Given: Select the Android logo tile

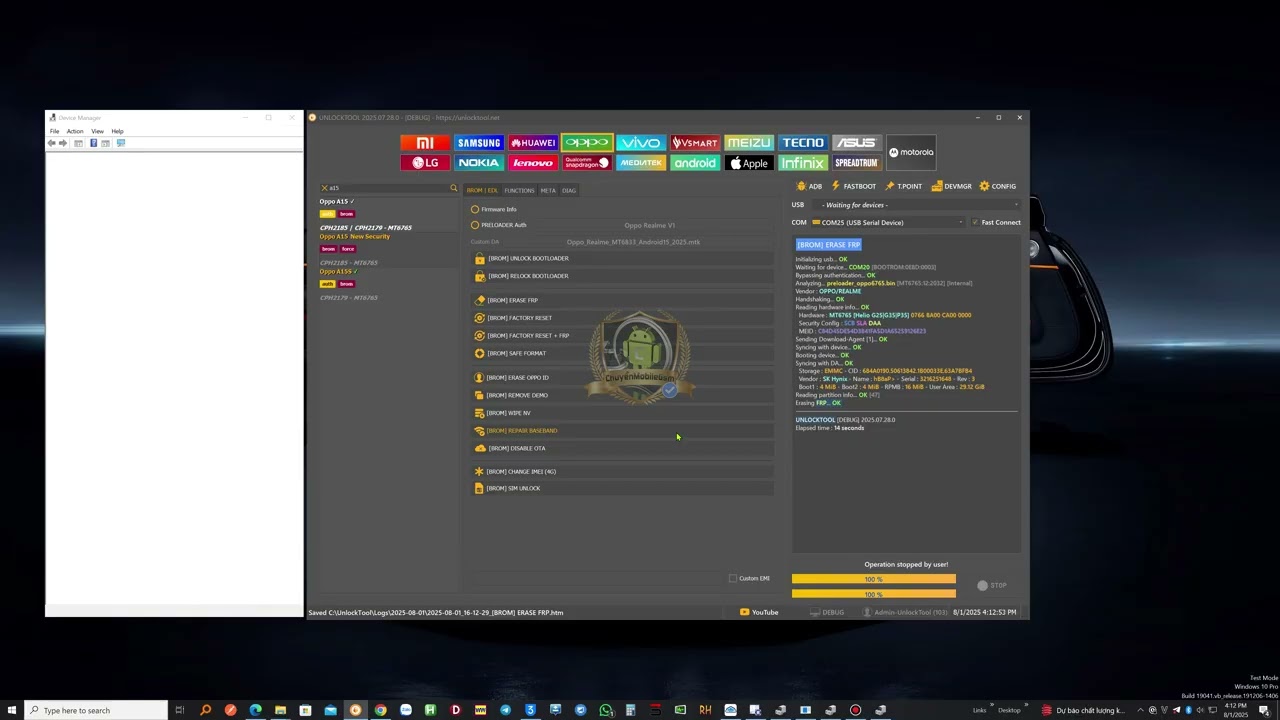Looking at the screenshot, I should pyautogui.click(x=695, y=163).
